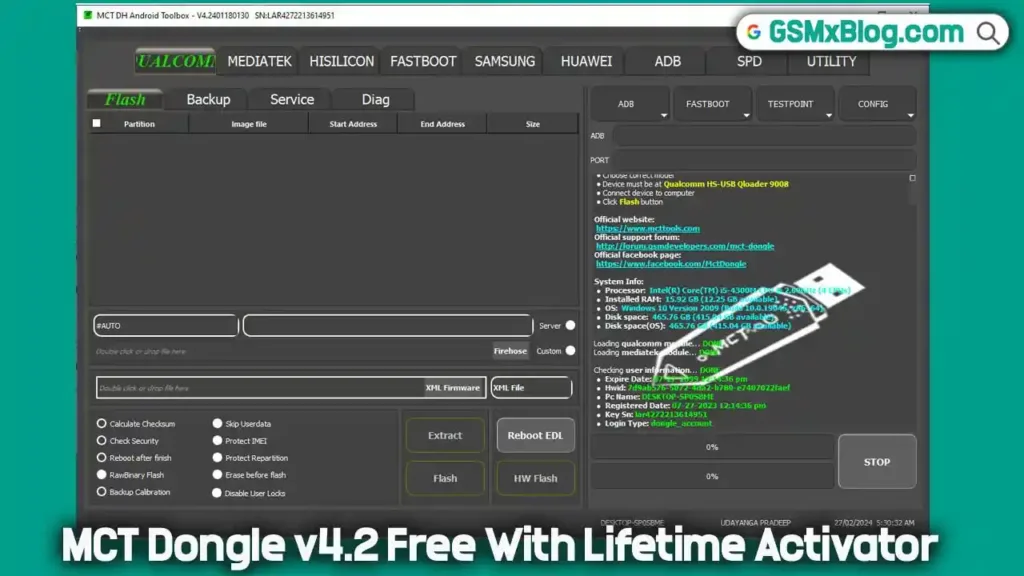The image size is (1024, 576).
Task: Click the search magnifier icon on GSMxBlog banner
Action: [987, 33]
